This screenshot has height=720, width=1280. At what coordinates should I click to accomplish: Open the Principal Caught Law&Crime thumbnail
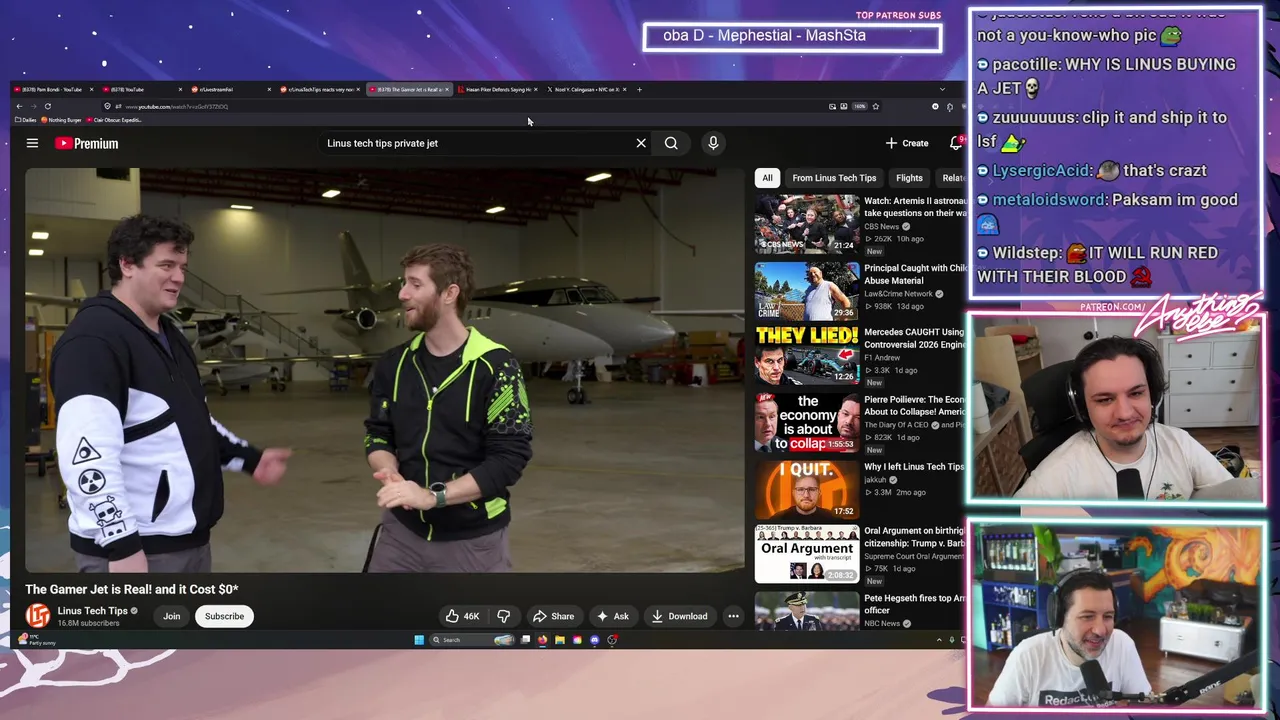coord(807,290)
